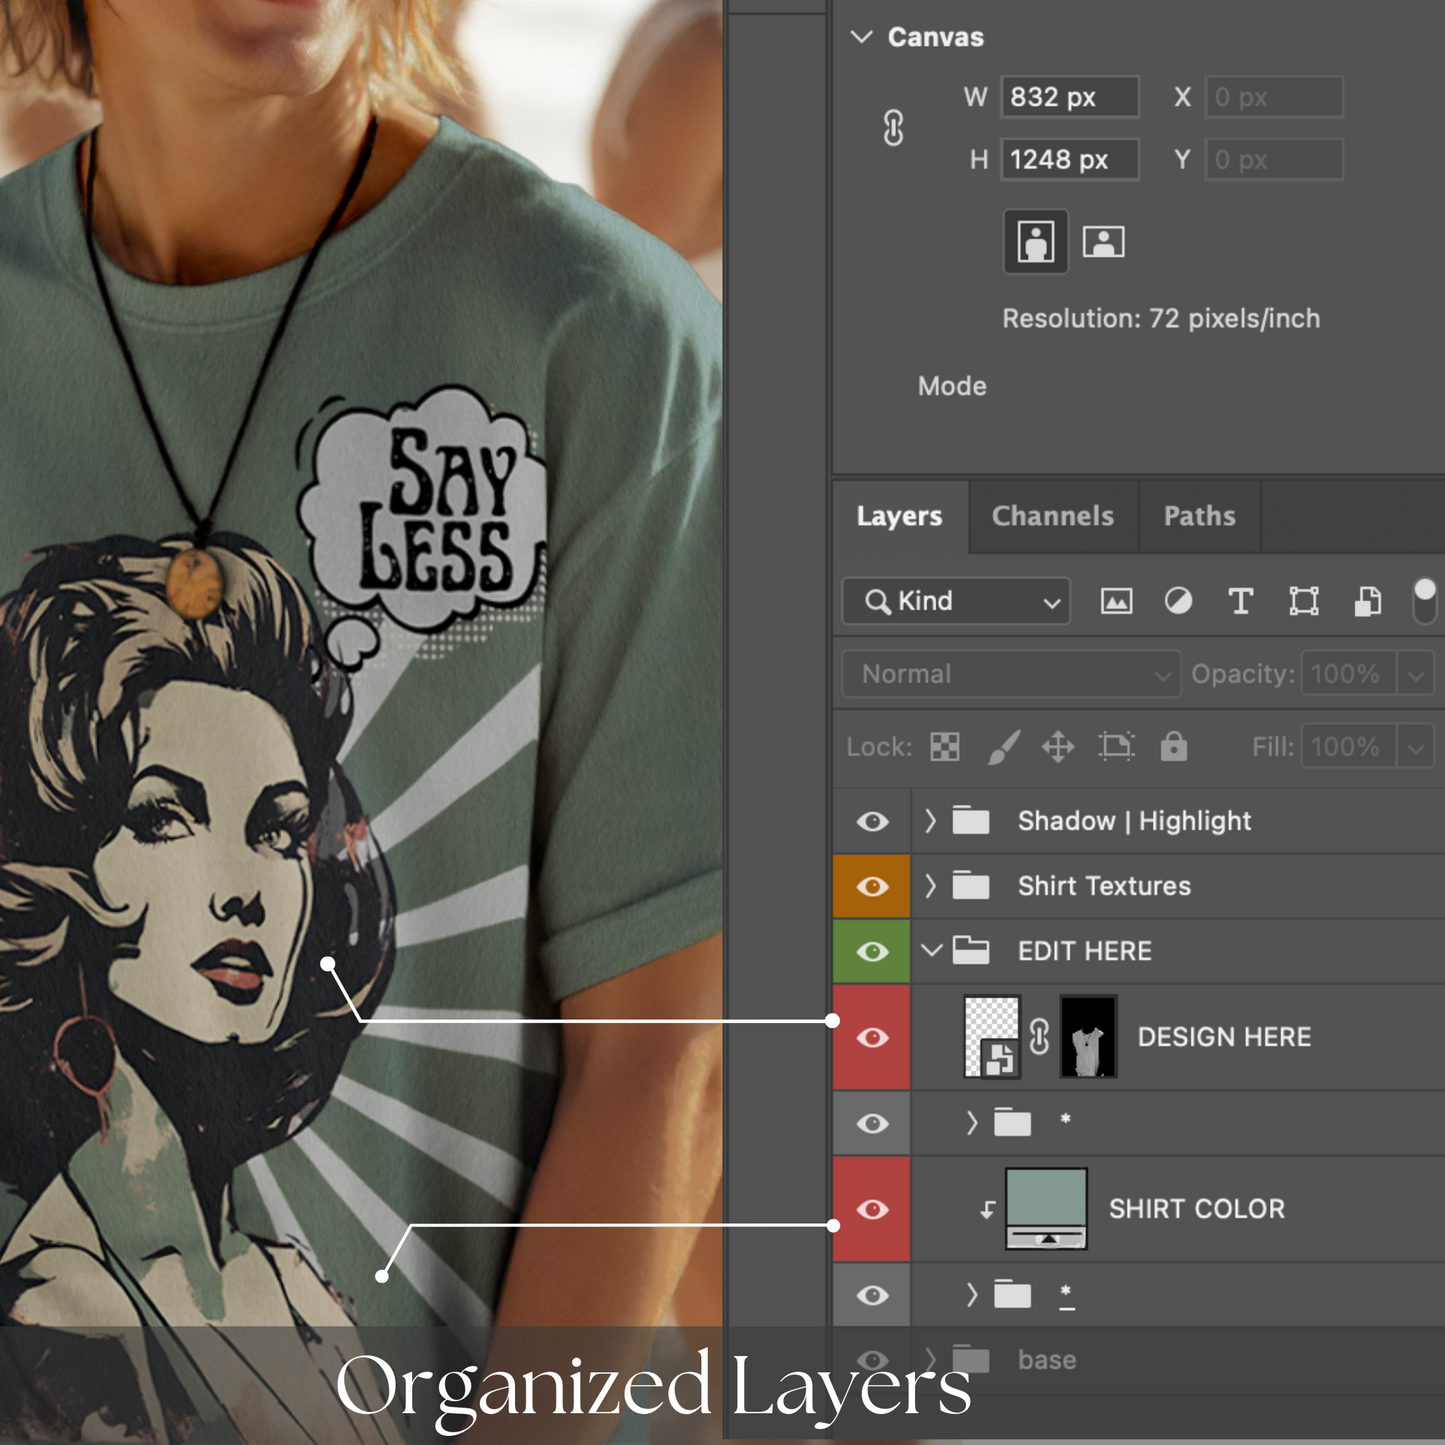Toggle visibility of DESIGN HERE layer
1445x1445 pixels.
(x=872, y=1038)
